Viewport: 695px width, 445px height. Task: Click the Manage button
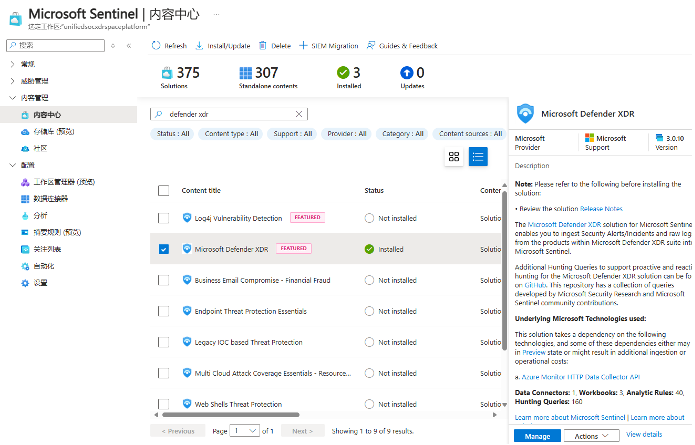(537, 437)
